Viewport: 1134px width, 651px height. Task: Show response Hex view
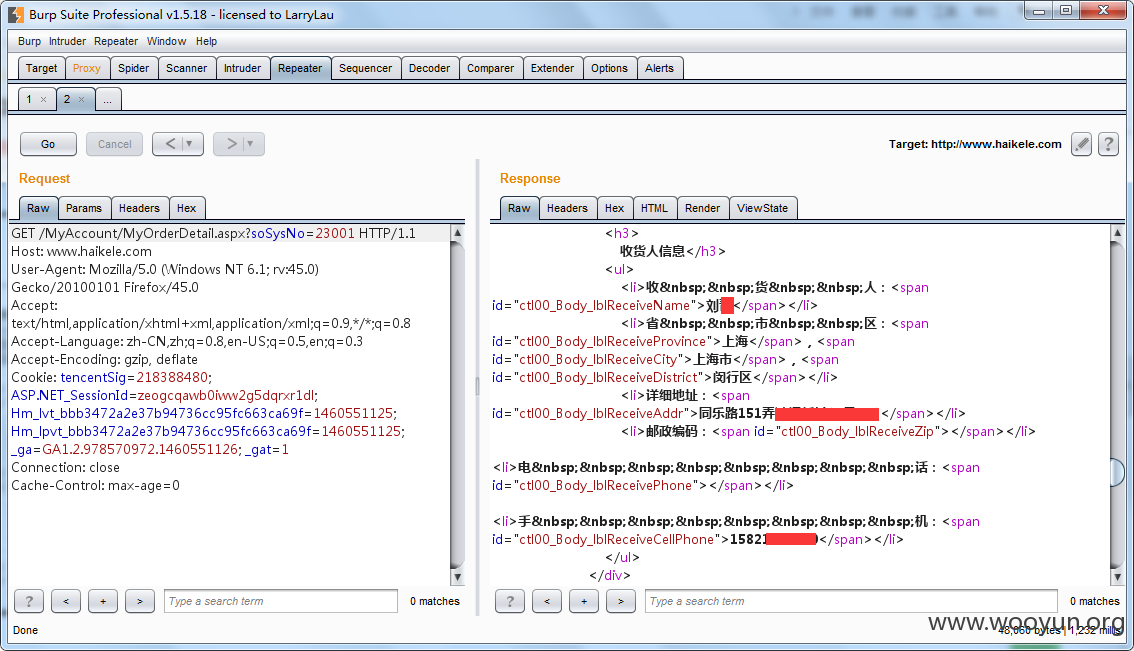click(615, 208)
